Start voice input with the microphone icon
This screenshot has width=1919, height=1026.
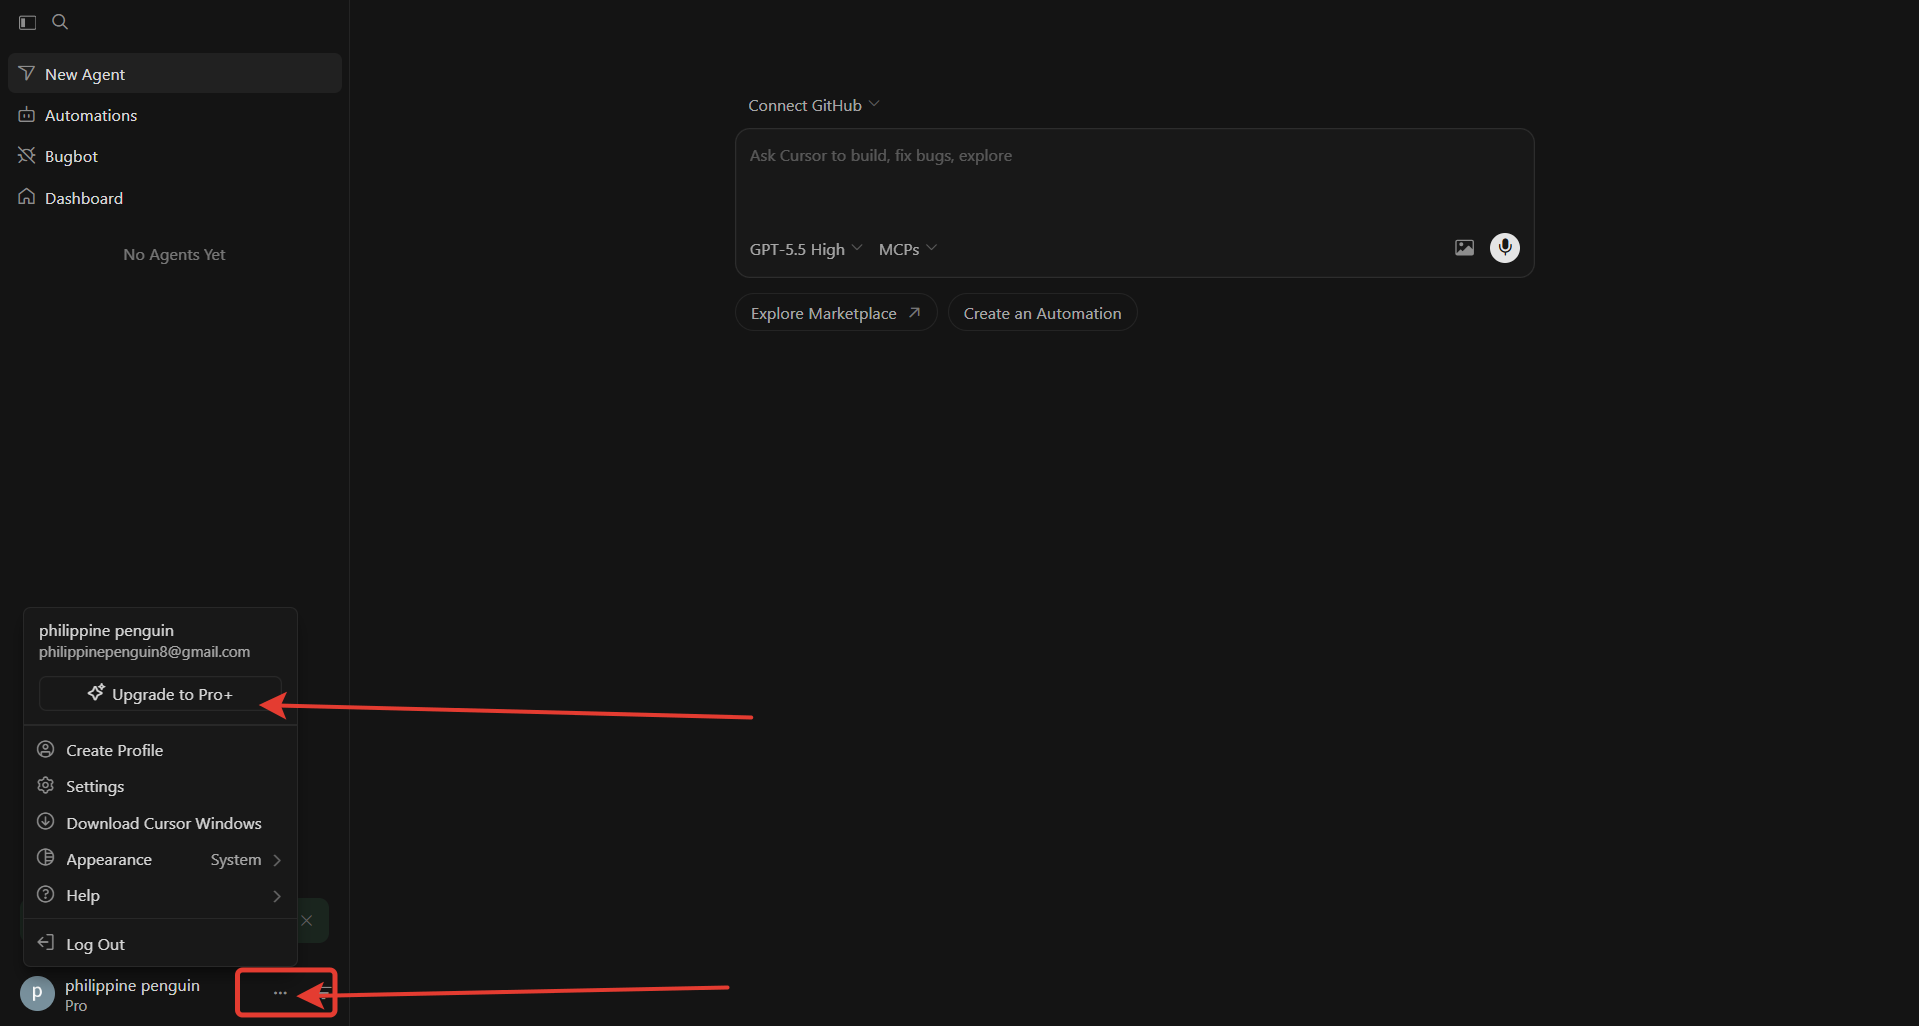1505,248
